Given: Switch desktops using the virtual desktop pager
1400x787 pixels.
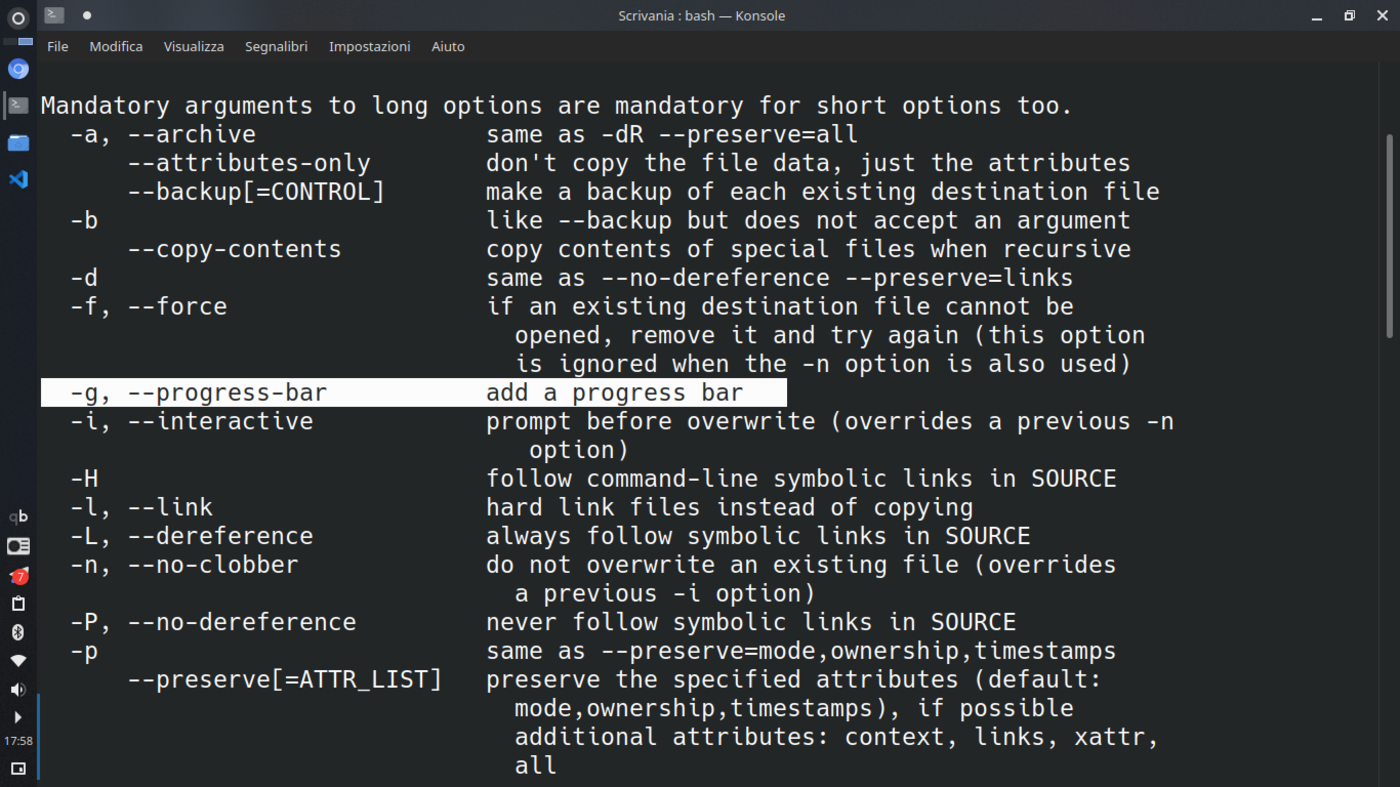Looking at the screenshot, I should click(18, 546).
